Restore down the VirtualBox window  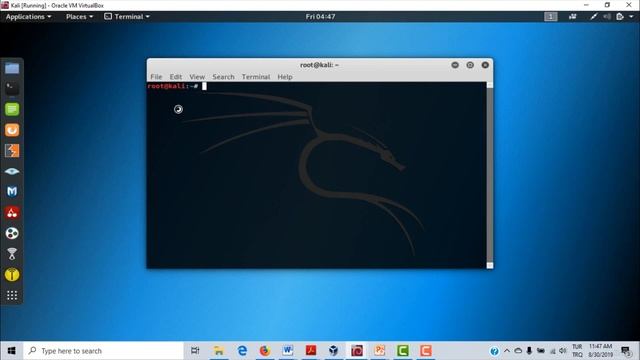click(x=607, y=5)
